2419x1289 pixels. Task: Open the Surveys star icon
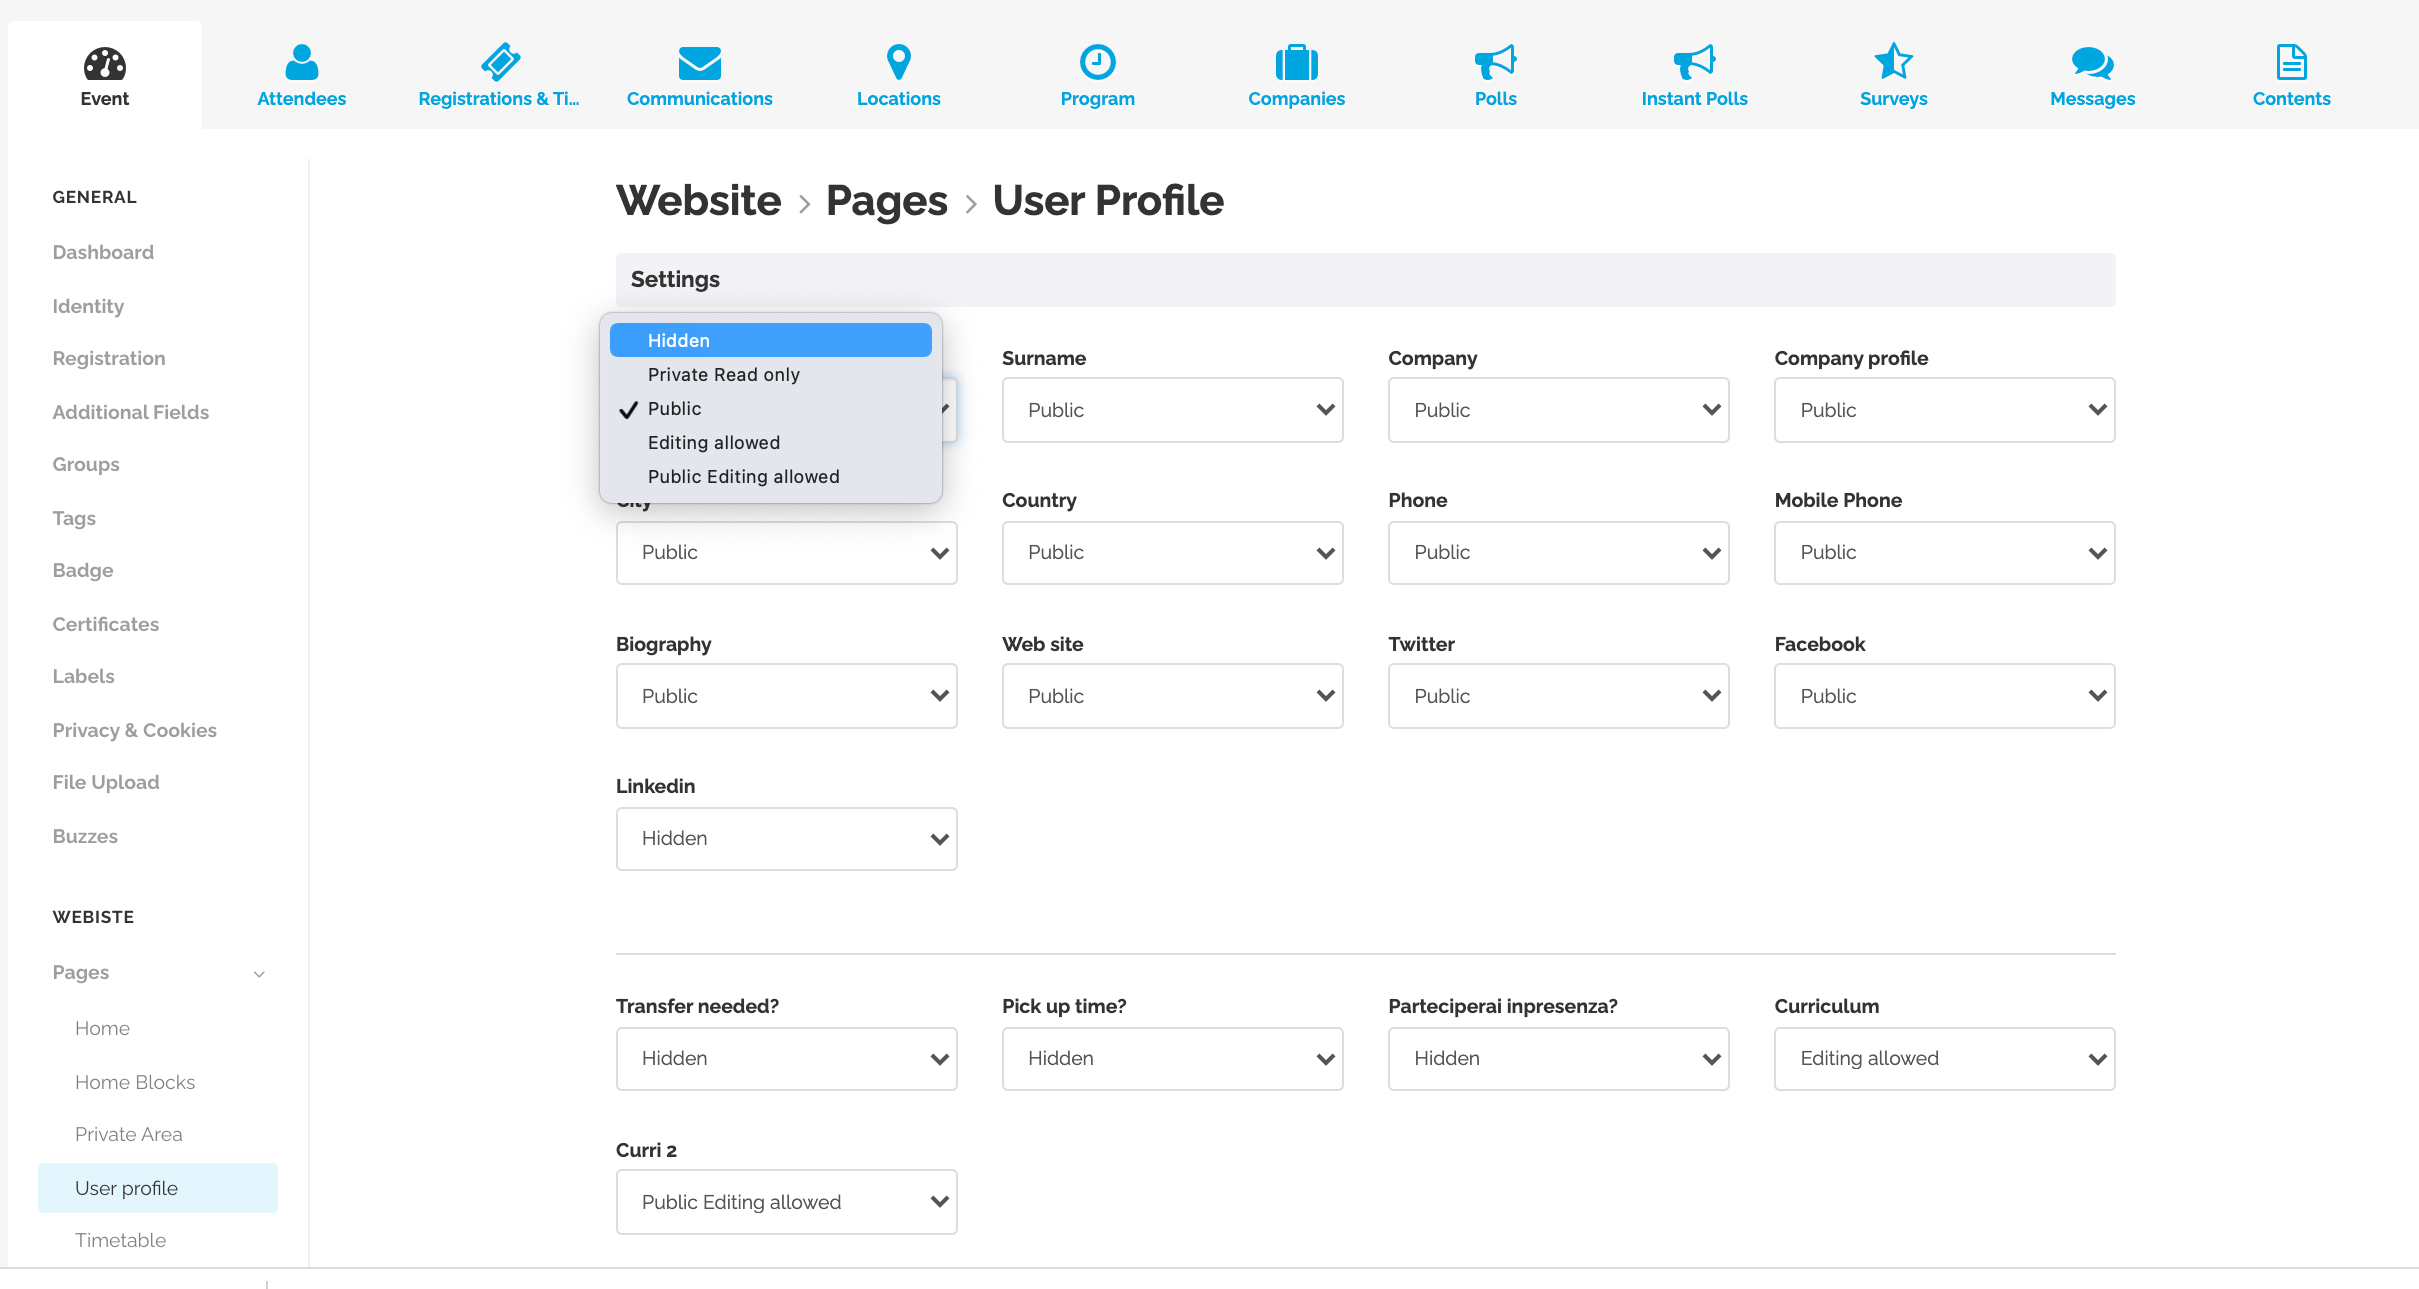tap(1893, 62)
